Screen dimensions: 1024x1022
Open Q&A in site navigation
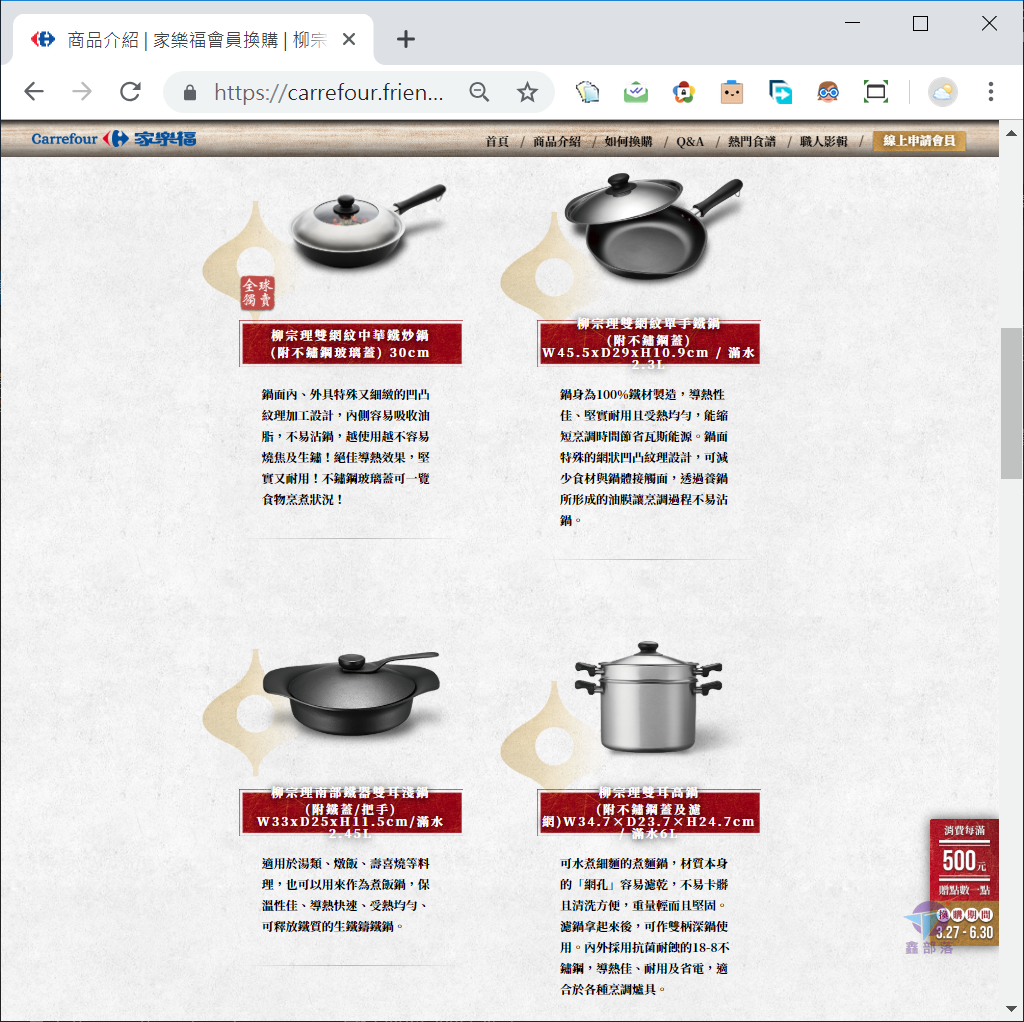[x=690, y=141]
